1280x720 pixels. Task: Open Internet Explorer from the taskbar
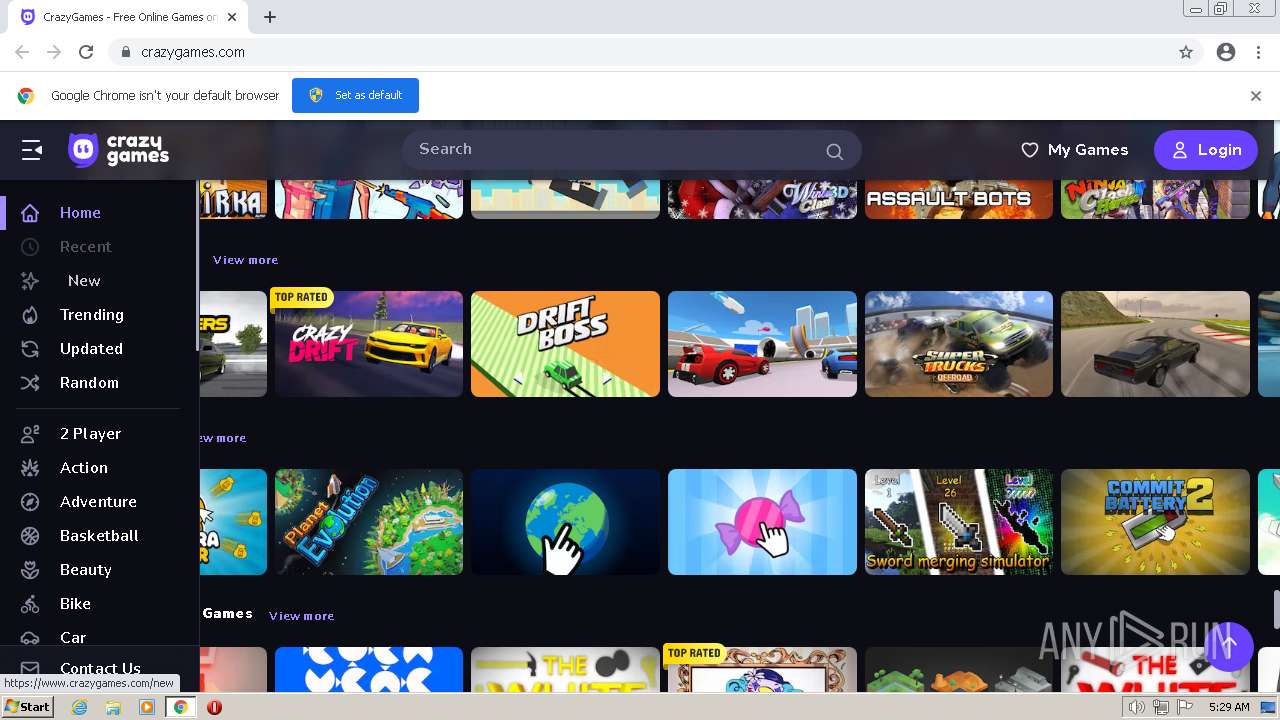pos(80,707)
